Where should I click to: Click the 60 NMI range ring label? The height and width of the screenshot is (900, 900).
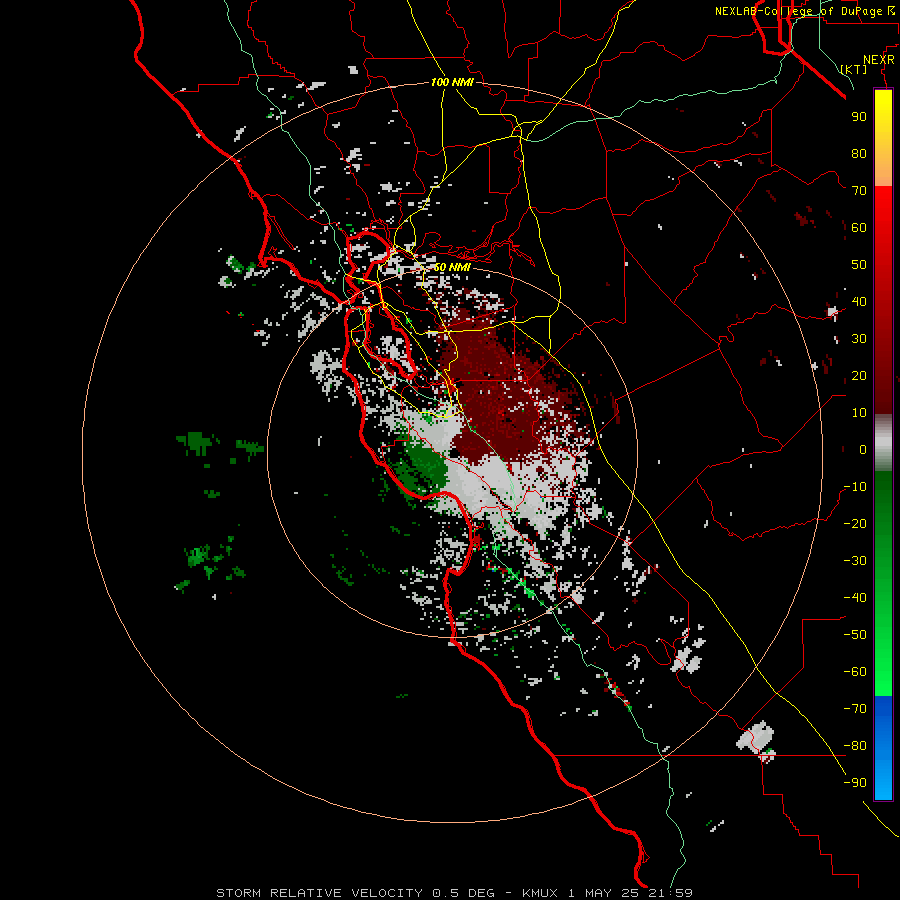click(452, 267)
